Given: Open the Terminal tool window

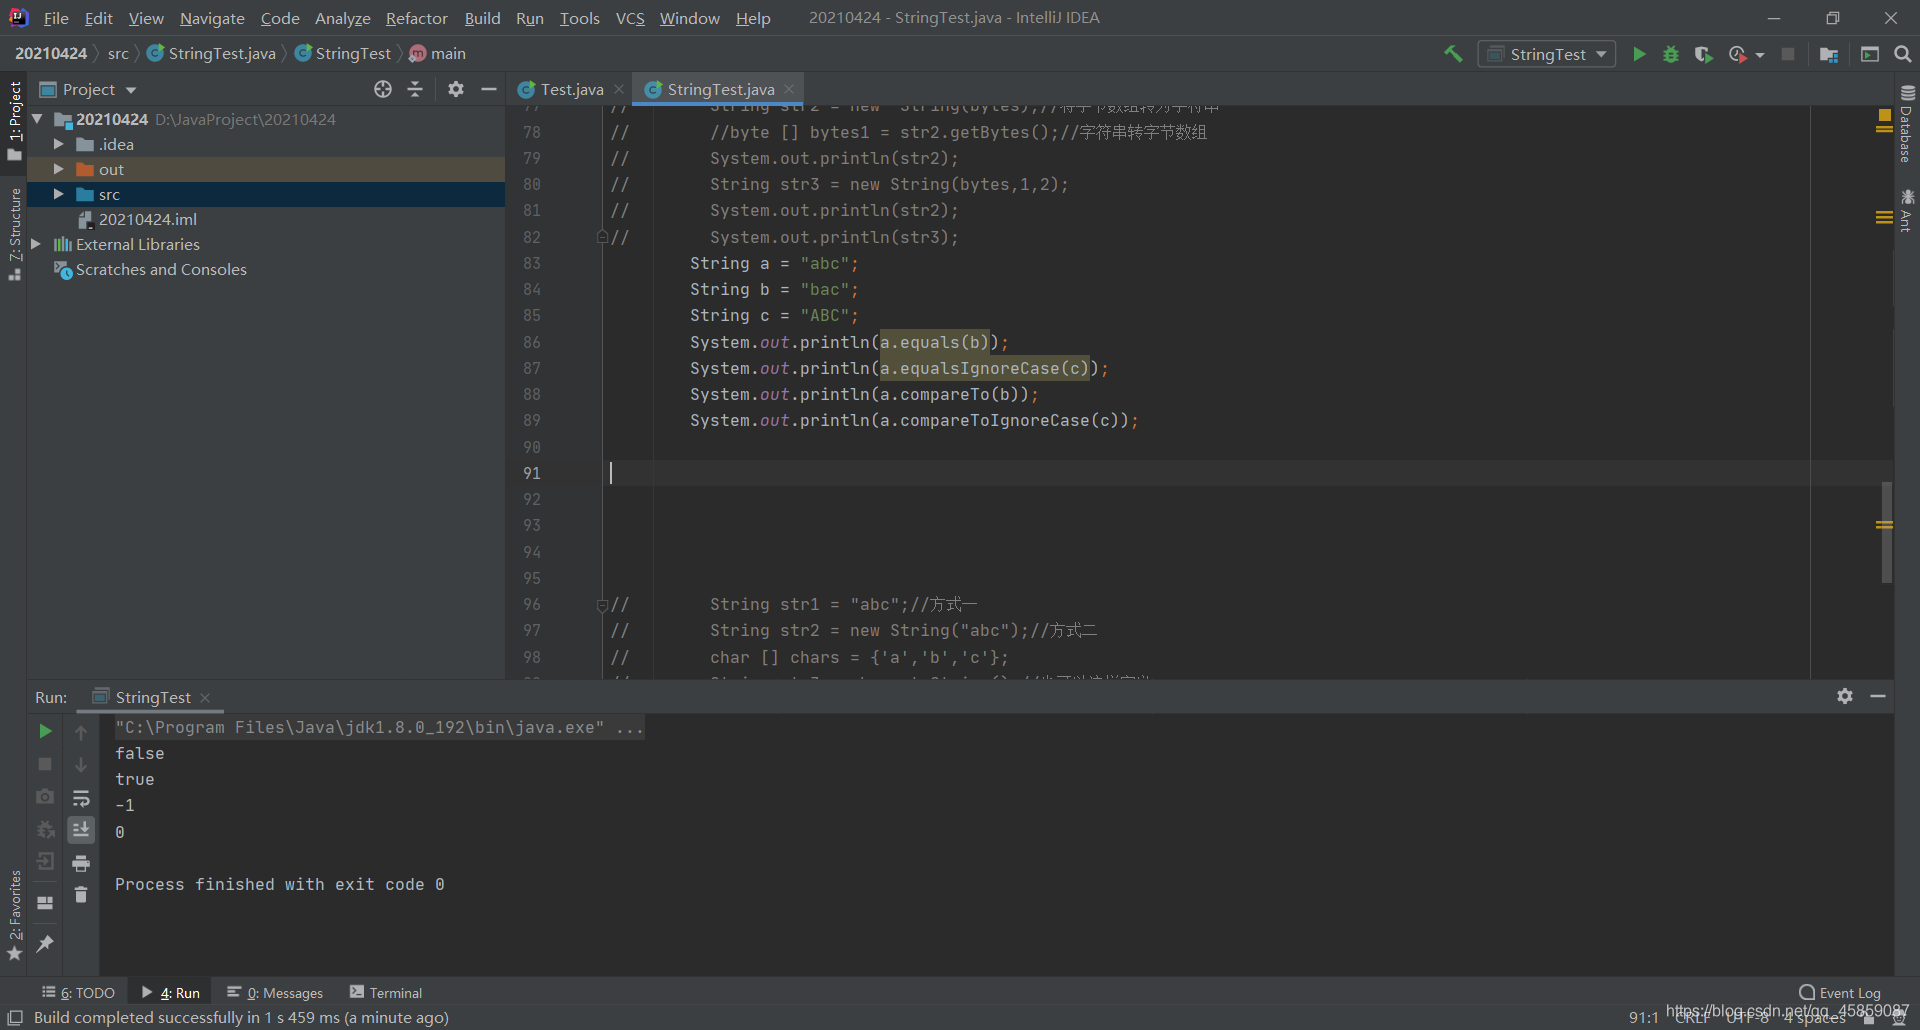Looking at the screenshot, I should (x=386, y=992).
